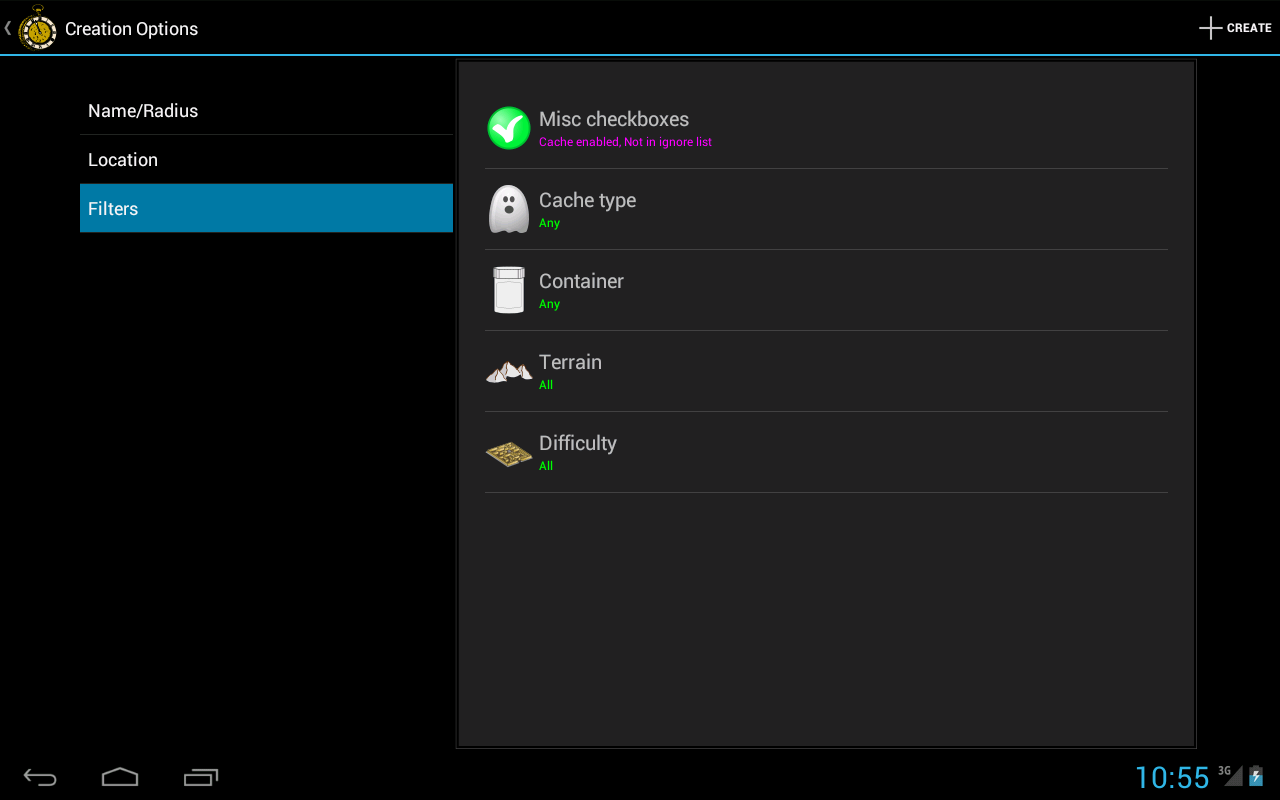Click the container jar icon
Image resolution: width=1280 pixels, height=800 pixels.
508,290
